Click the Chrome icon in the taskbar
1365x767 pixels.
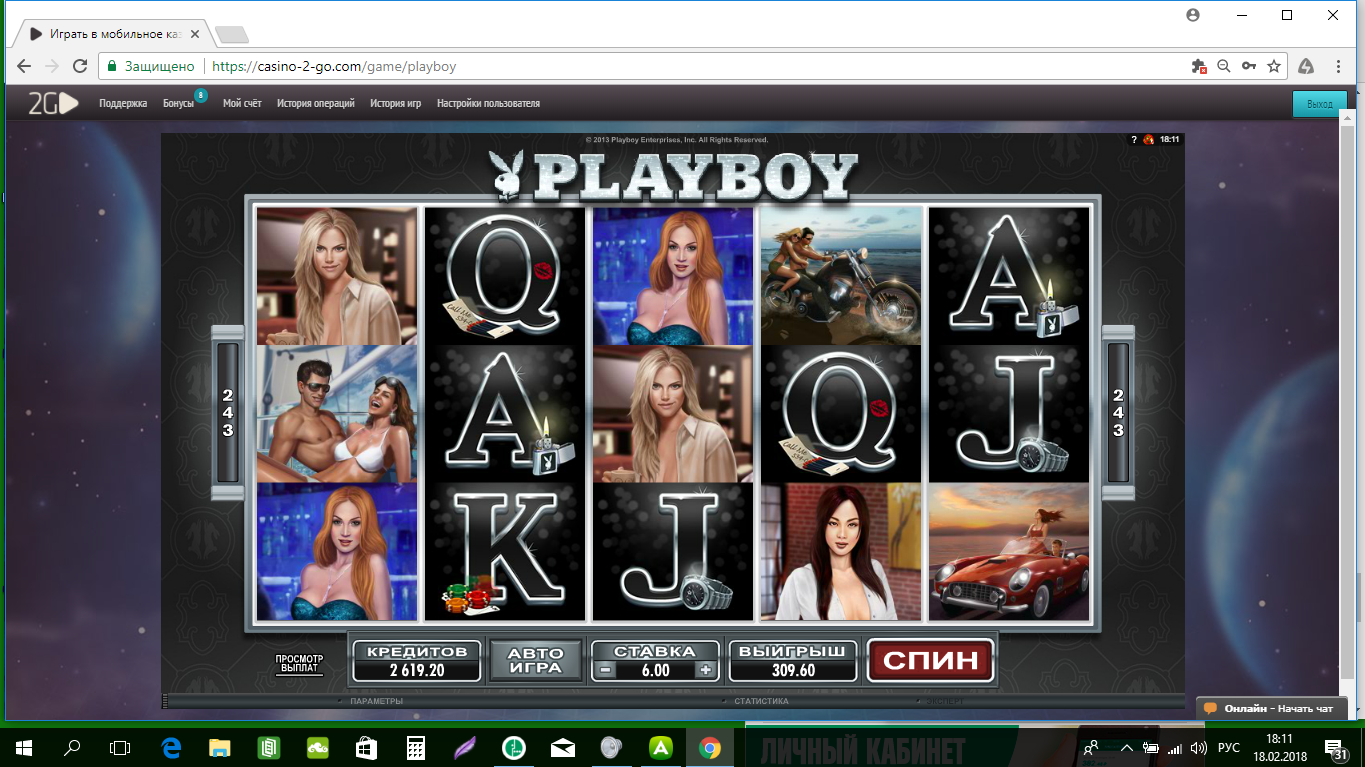[x=710, y=747]
